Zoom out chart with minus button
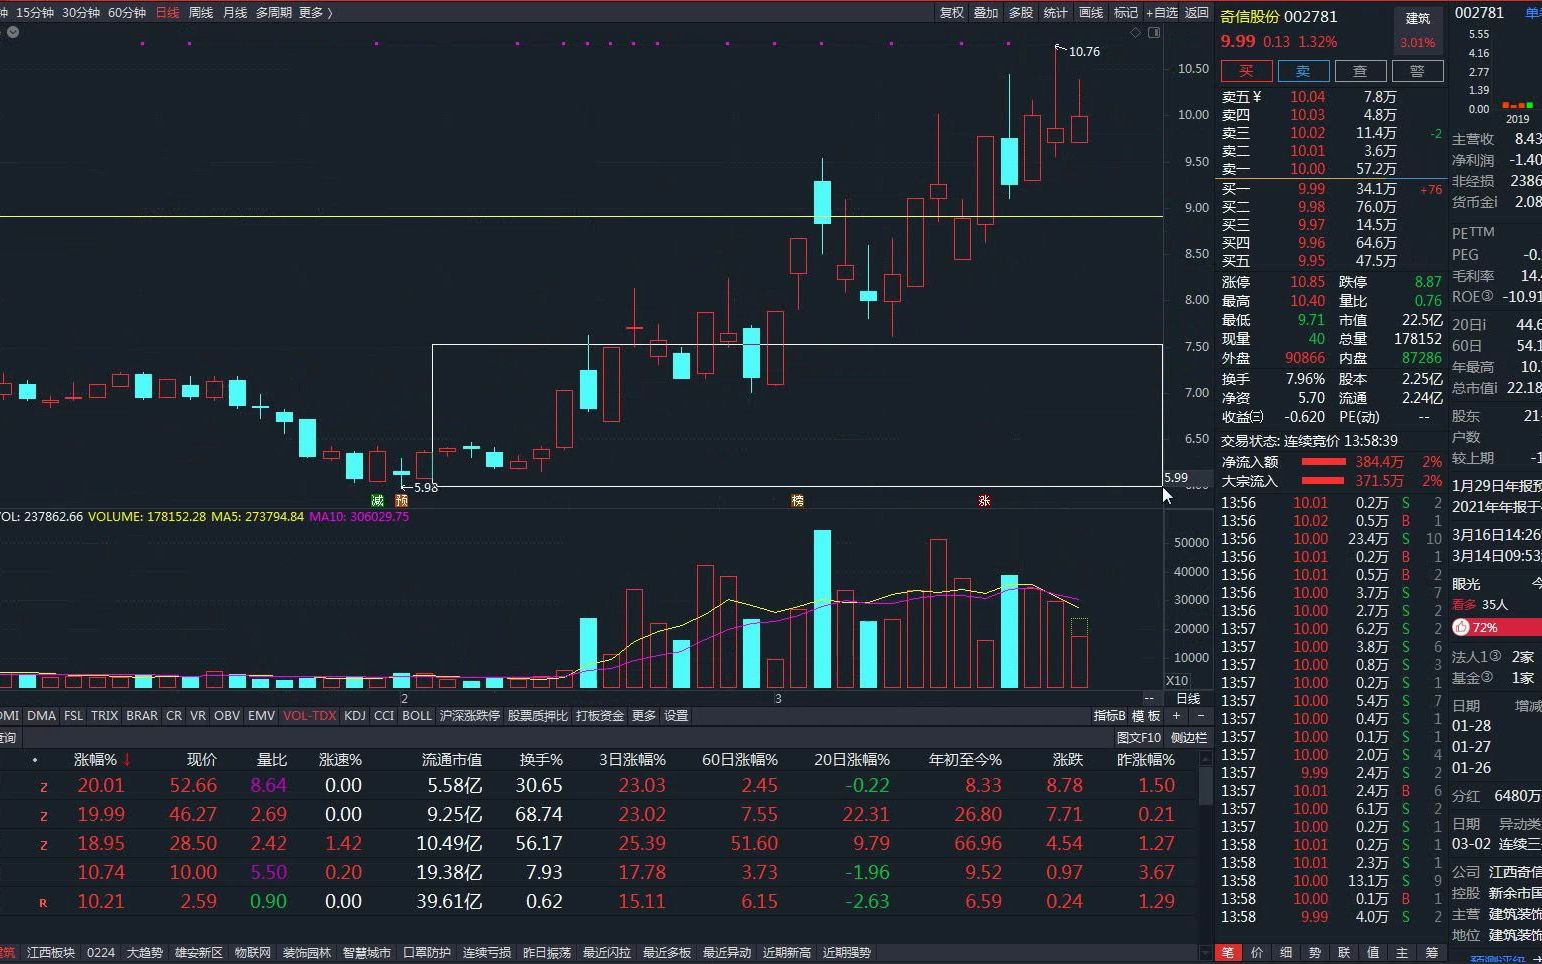The width and height of the screenshot is (1542, 964). click(x=1201, y=716)
